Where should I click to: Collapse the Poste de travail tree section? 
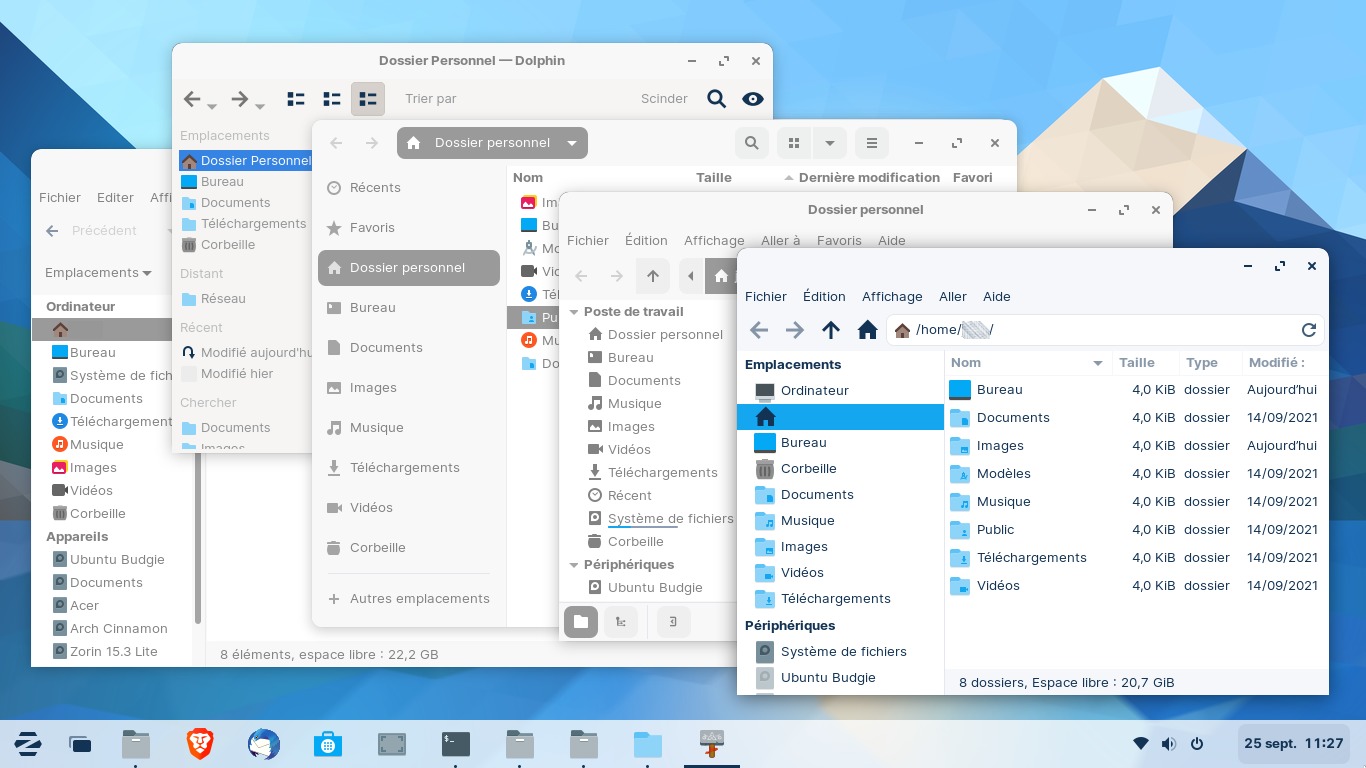tap(574, 312)
